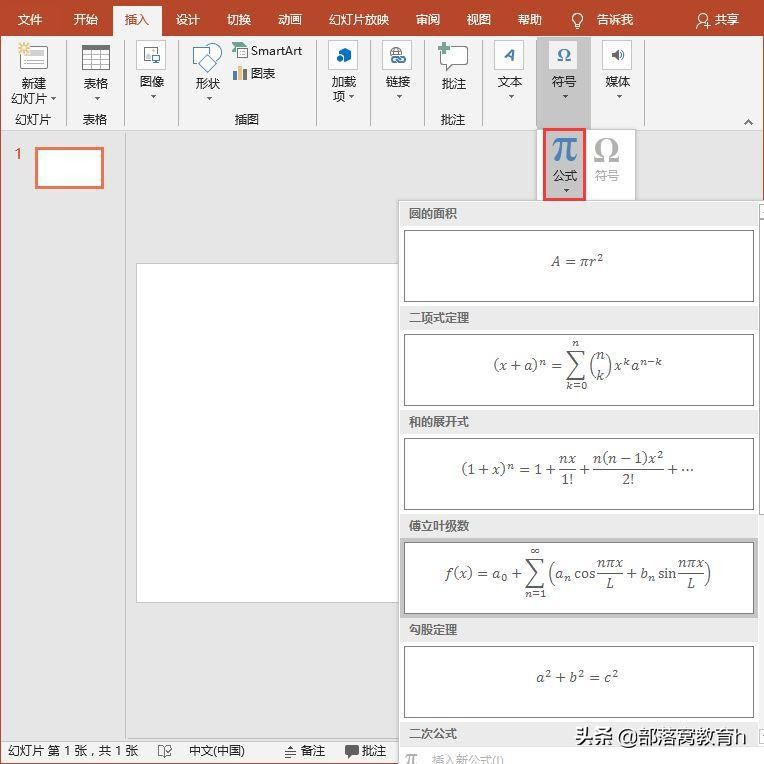
Task: Expand the Table dropdown arrow
Action: click(x=97, y=99)
